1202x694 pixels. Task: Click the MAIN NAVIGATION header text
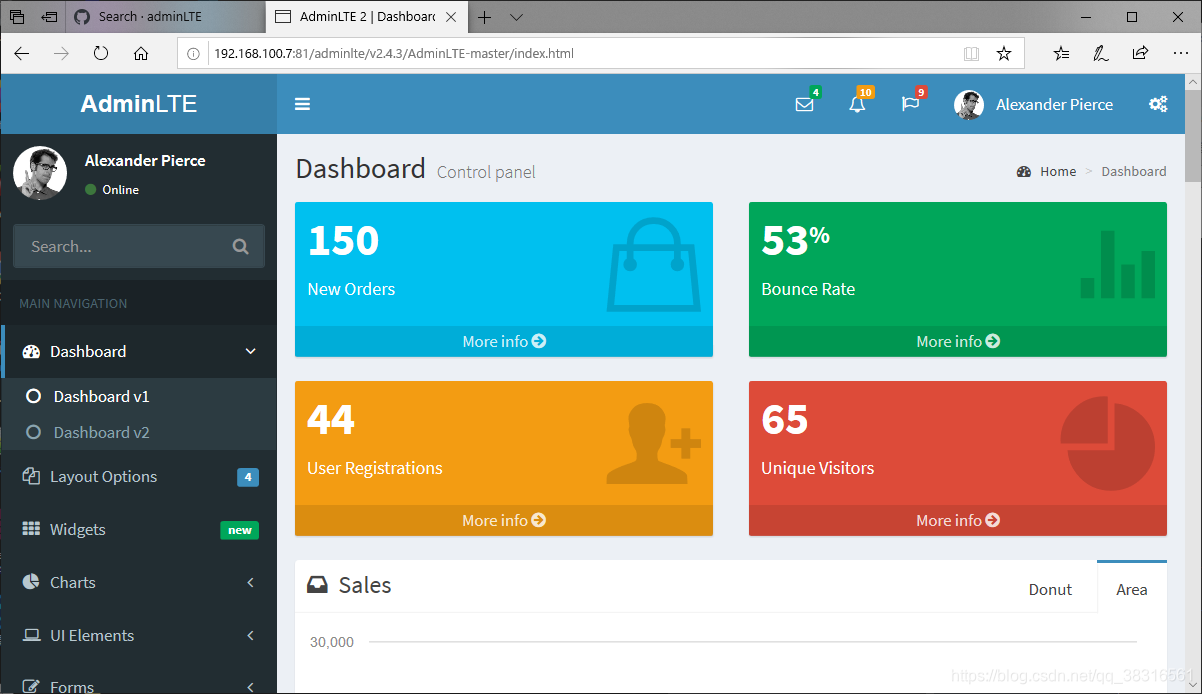tap(73, 303)
